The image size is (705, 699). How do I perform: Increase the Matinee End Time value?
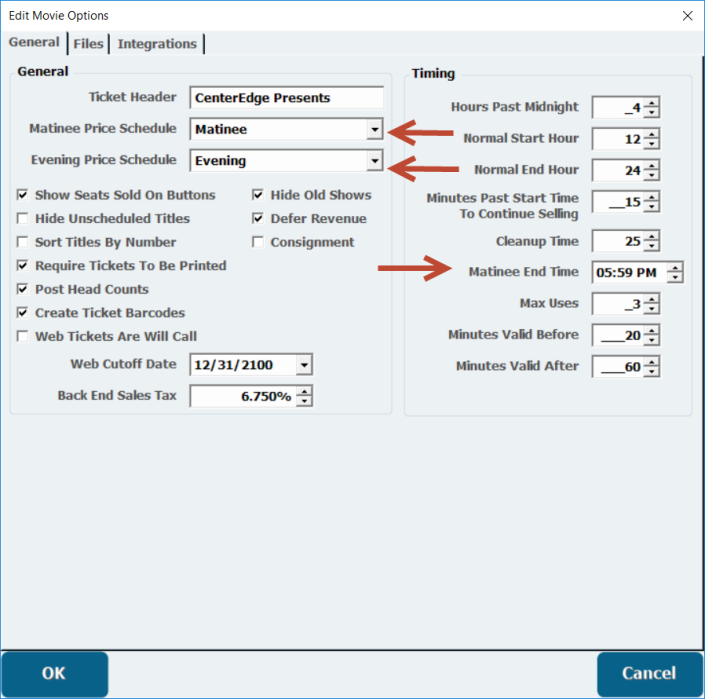pos(676,267)
